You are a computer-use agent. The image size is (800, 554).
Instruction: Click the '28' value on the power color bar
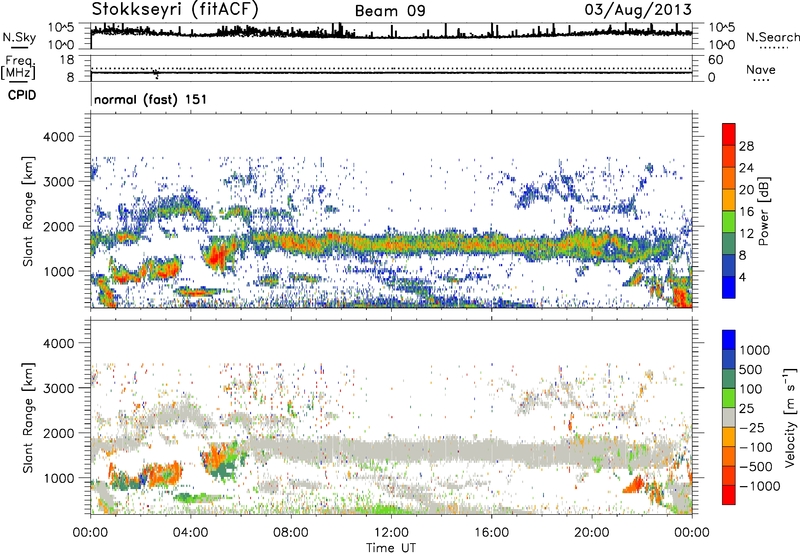click(x=746, y=146)
